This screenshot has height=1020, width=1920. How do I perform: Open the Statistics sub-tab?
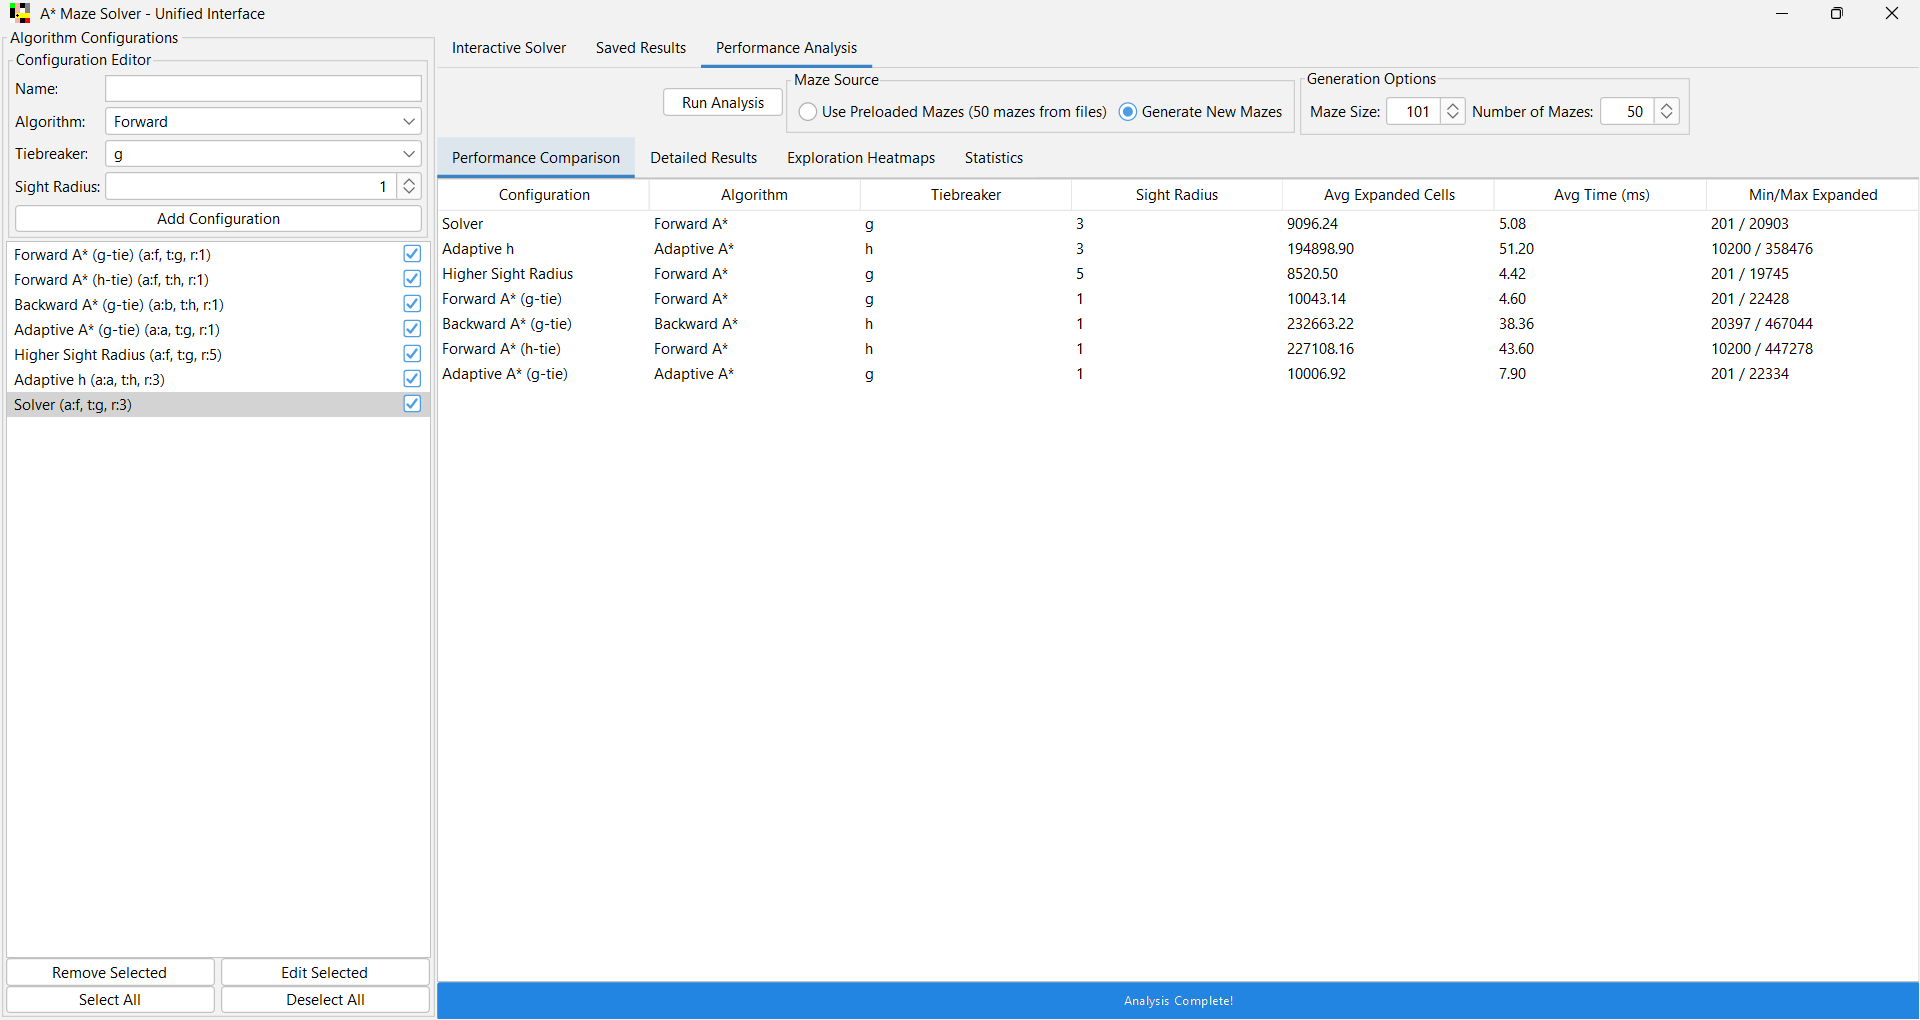pos(993,158)
